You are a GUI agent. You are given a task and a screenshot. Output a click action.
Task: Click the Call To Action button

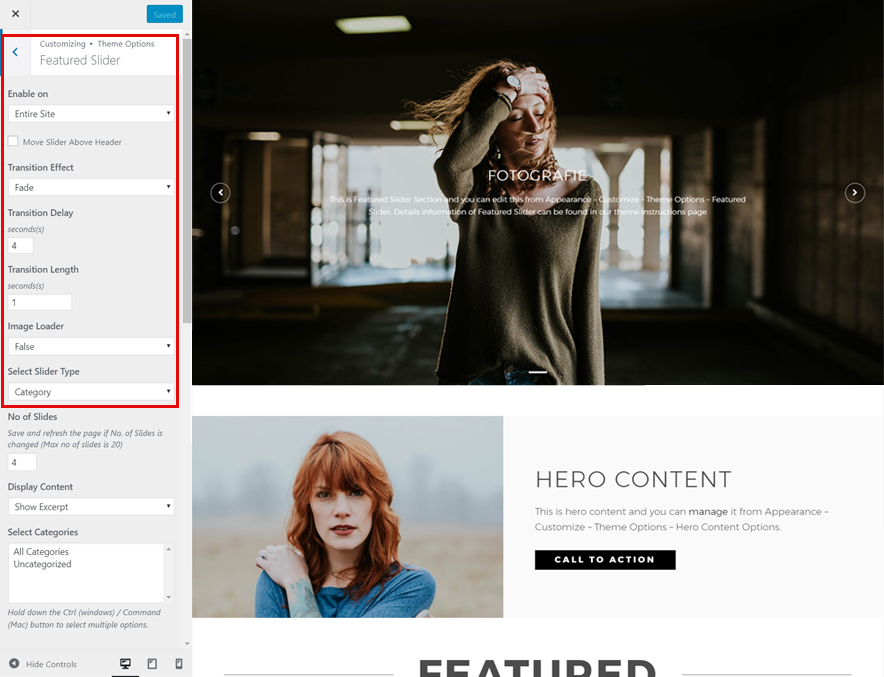605,560
